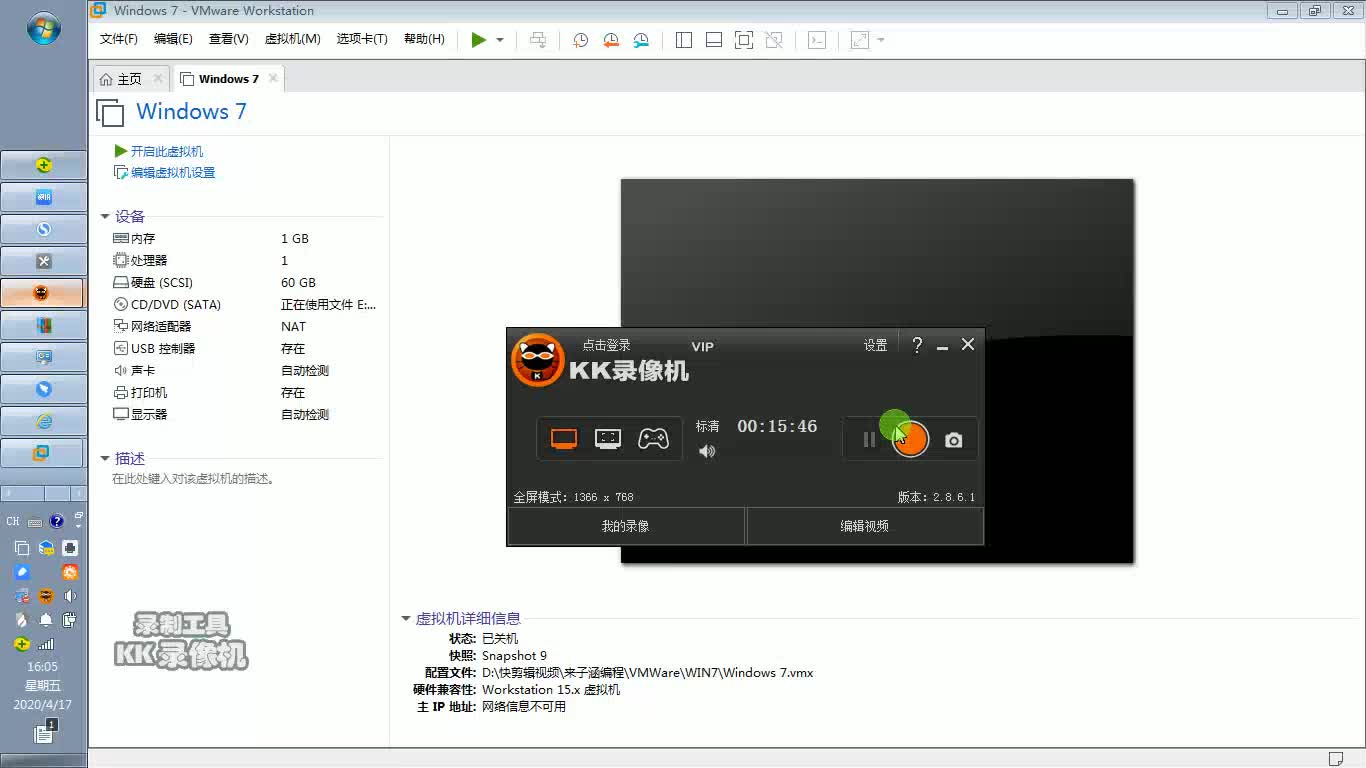Select full screen recording mode in KK录像机
The image size is (1366, 768).
tap(564, 439)
